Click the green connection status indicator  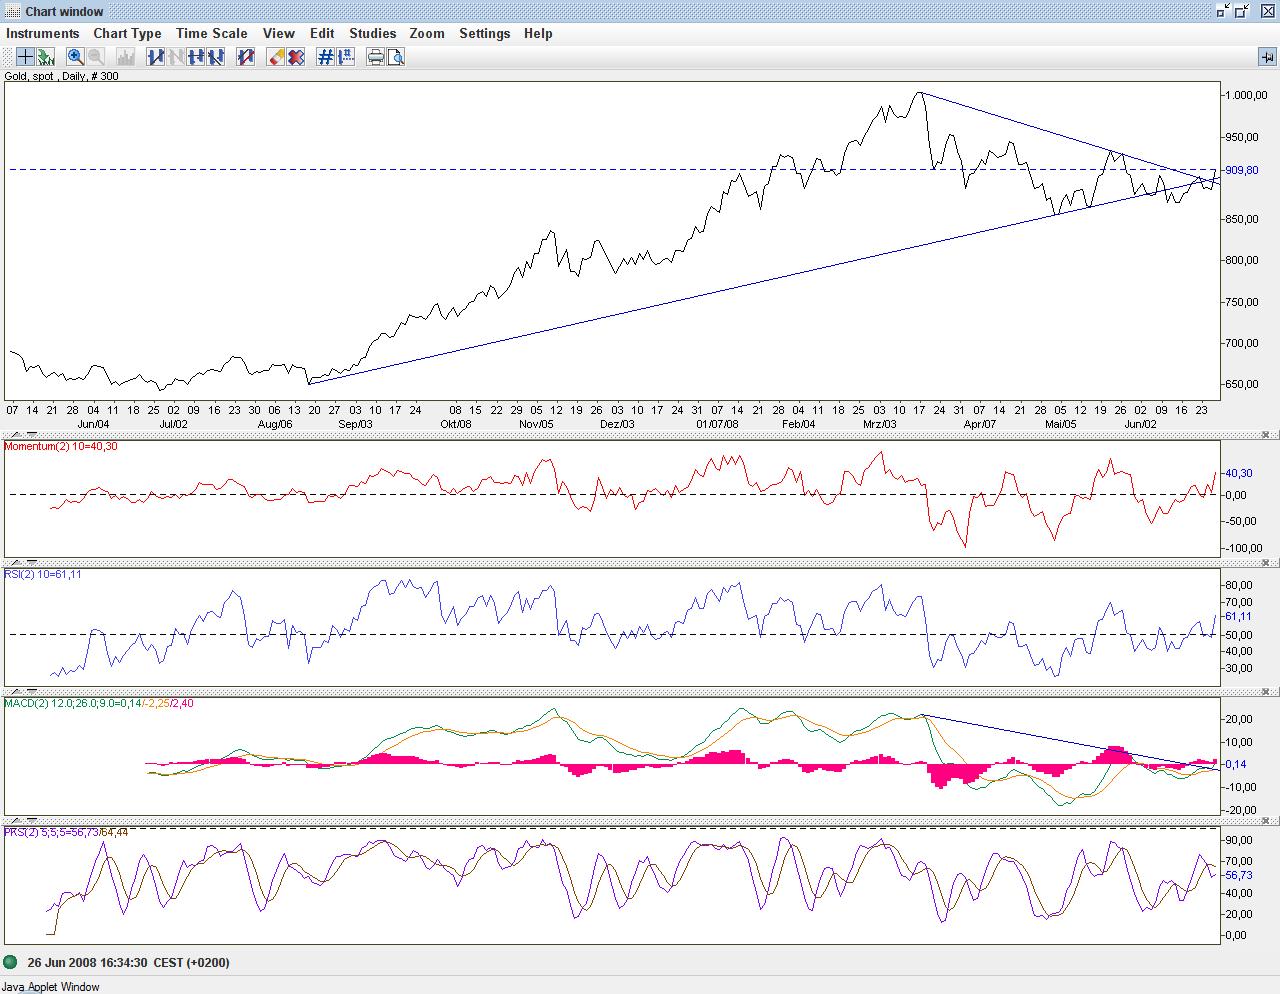(11, 962)
